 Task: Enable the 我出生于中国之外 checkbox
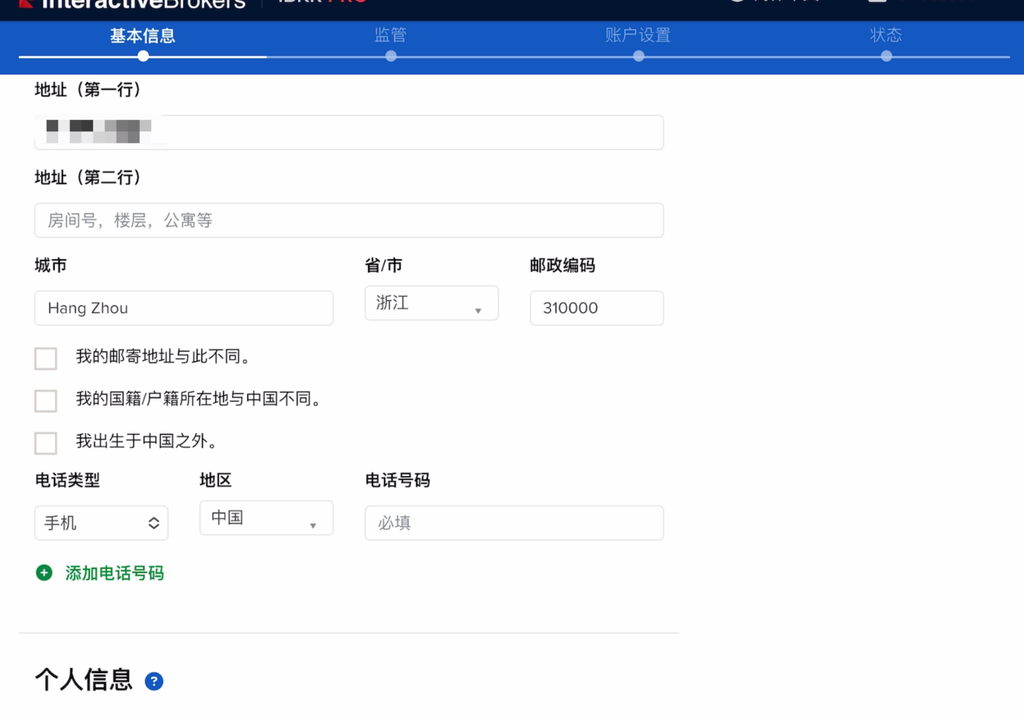[46, 442]
